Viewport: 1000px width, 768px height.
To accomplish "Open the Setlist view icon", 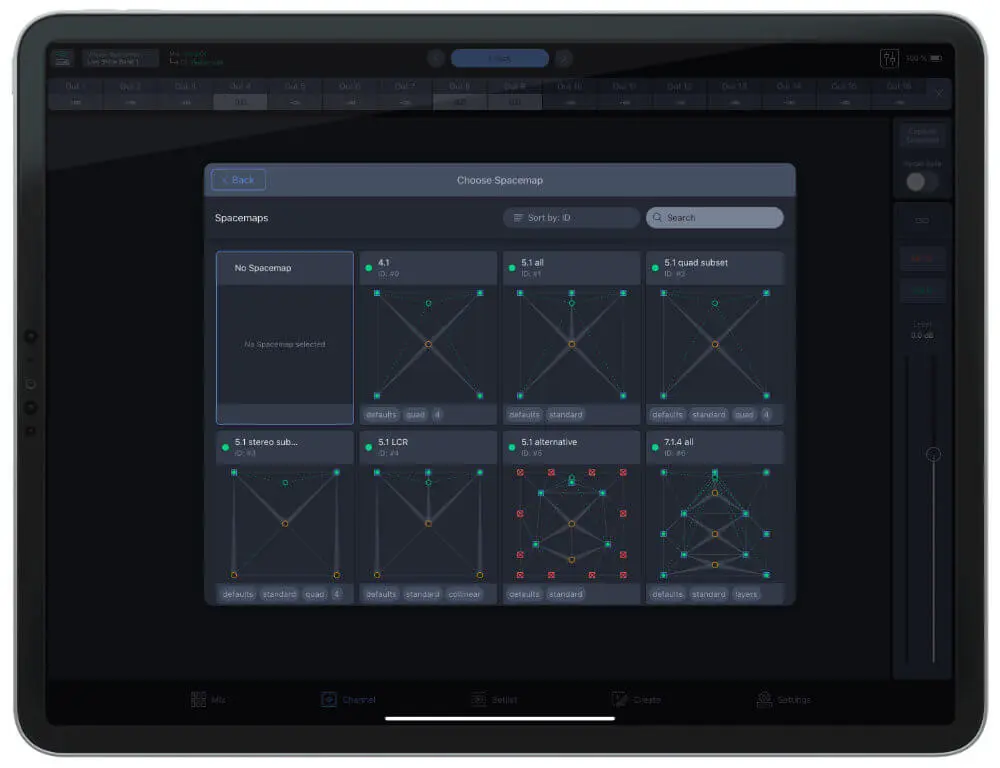I will tap(479, 699).
